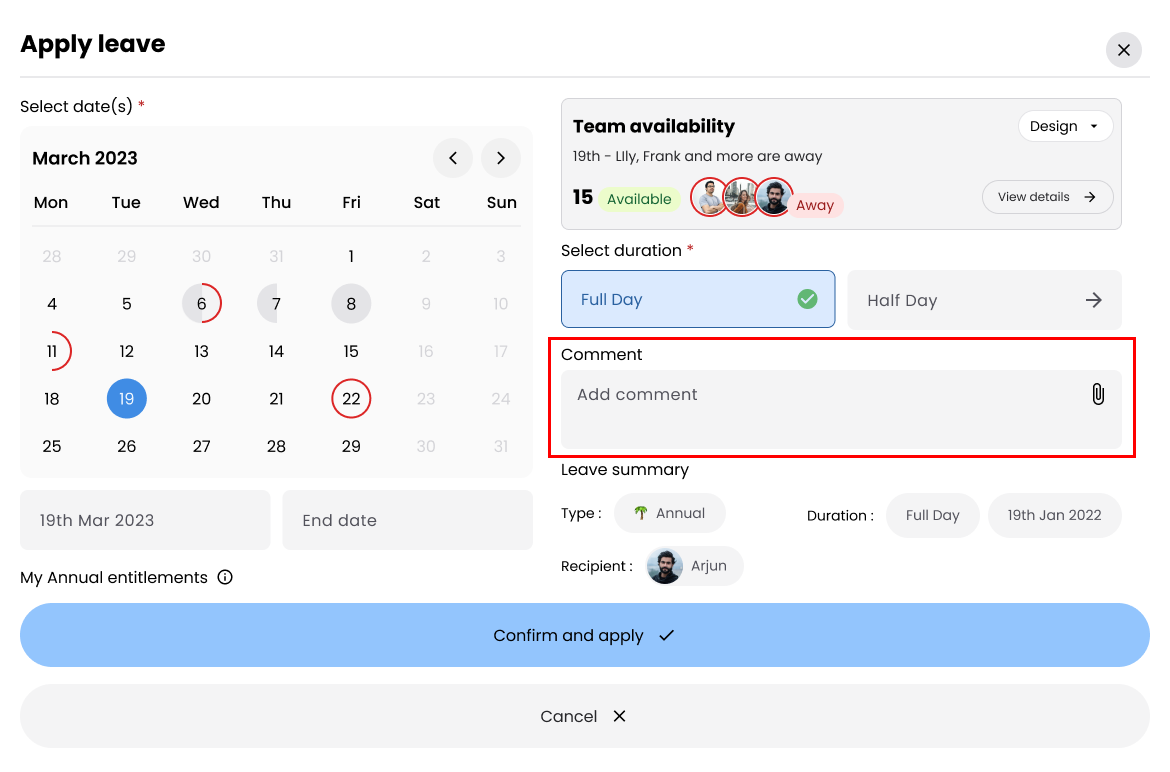
Task: Click the away team members' avatars
Action: (x=742, y=197)
